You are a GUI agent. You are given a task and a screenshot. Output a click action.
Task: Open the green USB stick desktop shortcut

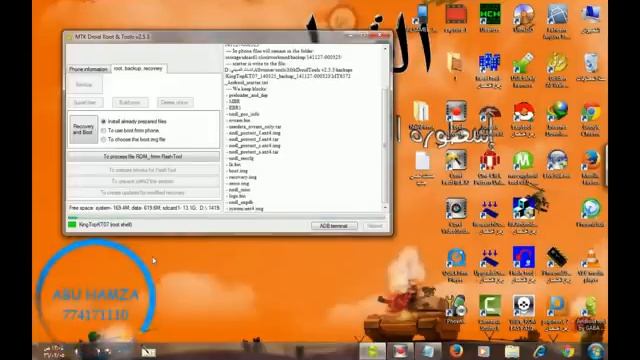pyautogui.click(x=523, y=70)
